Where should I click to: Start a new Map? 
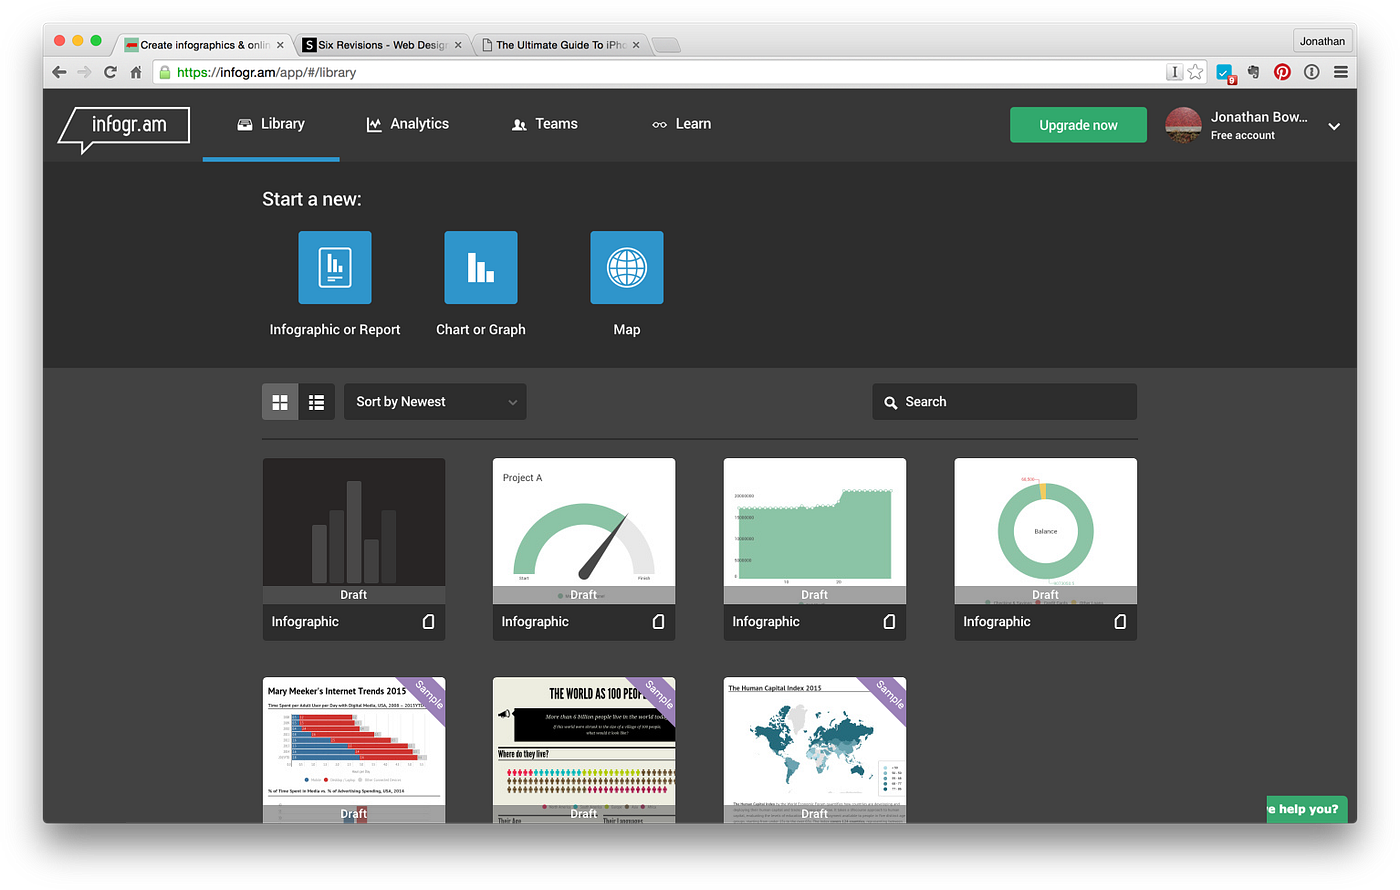(627, 268)
